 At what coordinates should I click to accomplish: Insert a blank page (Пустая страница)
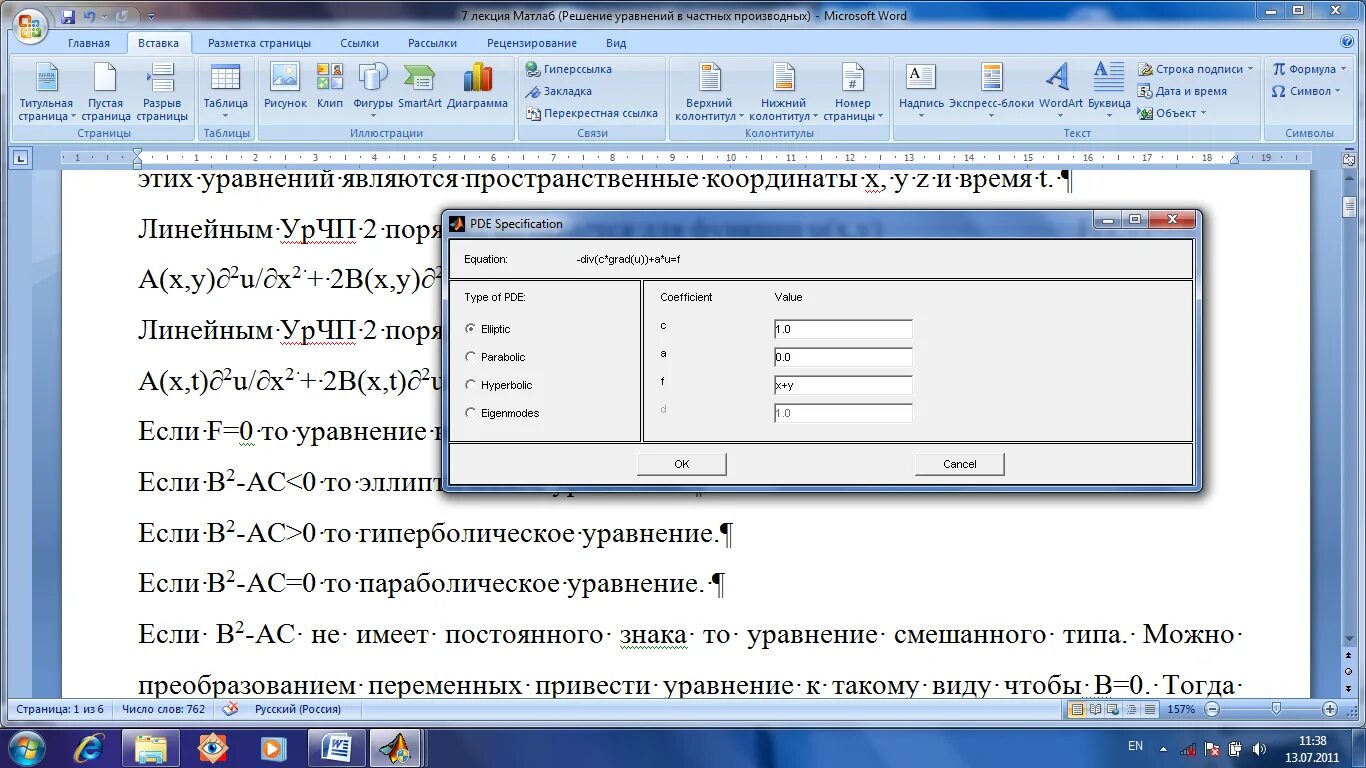(x=105, y=92)
